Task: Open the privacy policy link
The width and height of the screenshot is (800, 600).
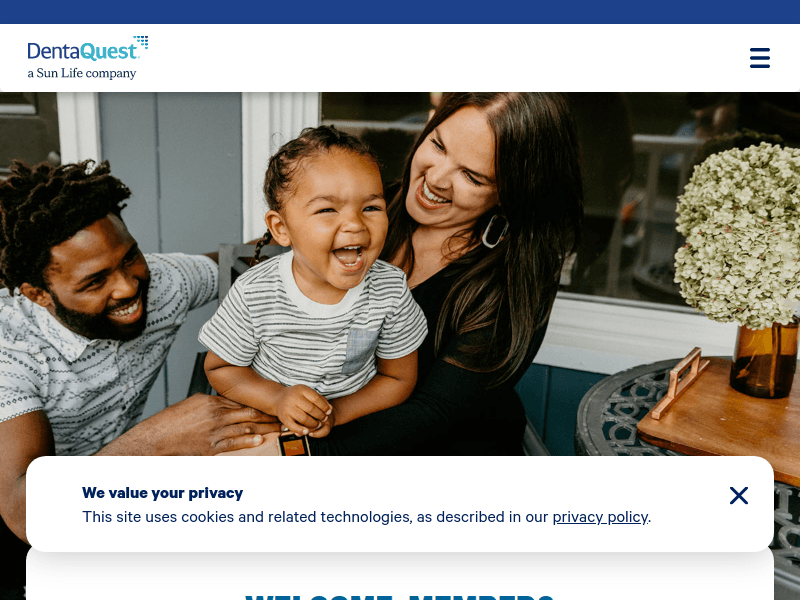Action: (x=600, y=517)
